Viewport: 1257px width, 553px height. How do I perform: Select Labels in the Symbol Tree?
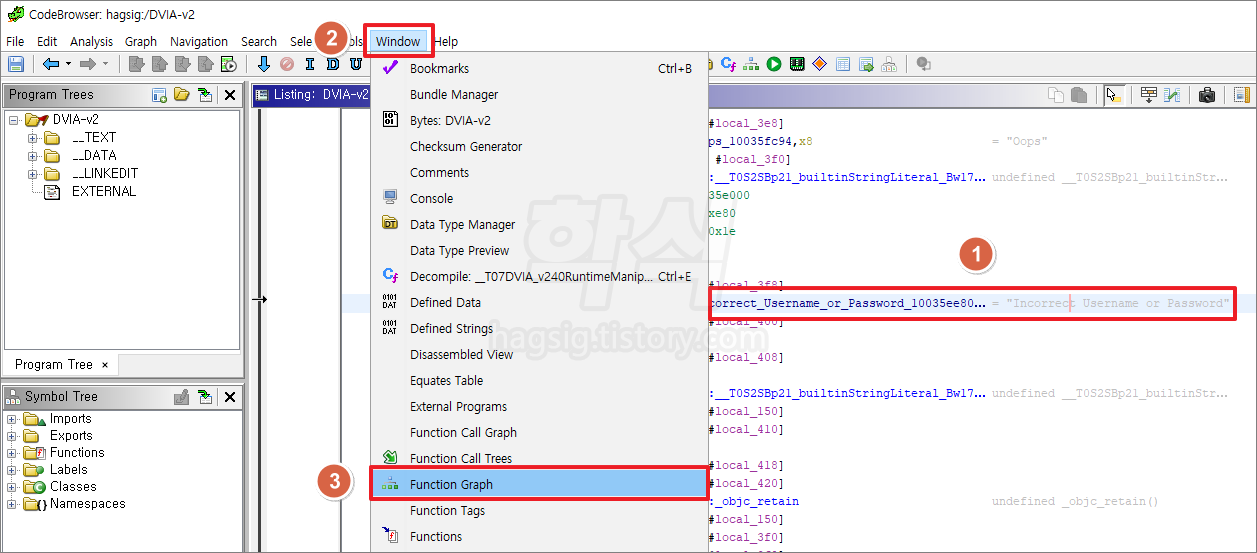coord(69,470)
